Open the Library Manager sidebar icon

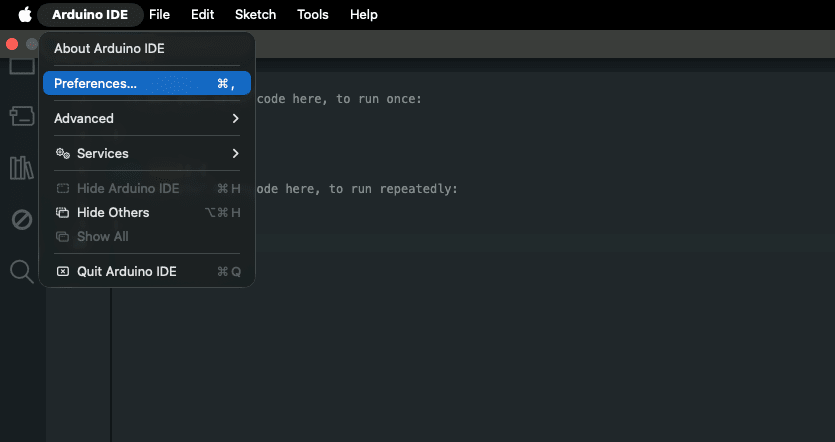pos(22,168)
